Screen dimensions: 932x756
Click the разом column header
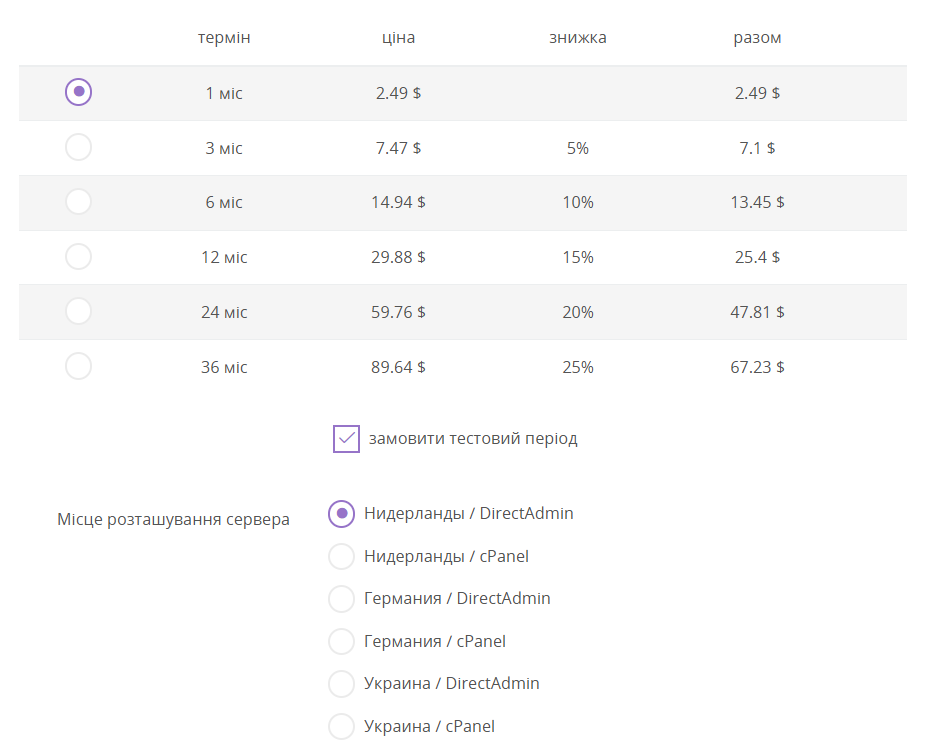click(757, 38)
